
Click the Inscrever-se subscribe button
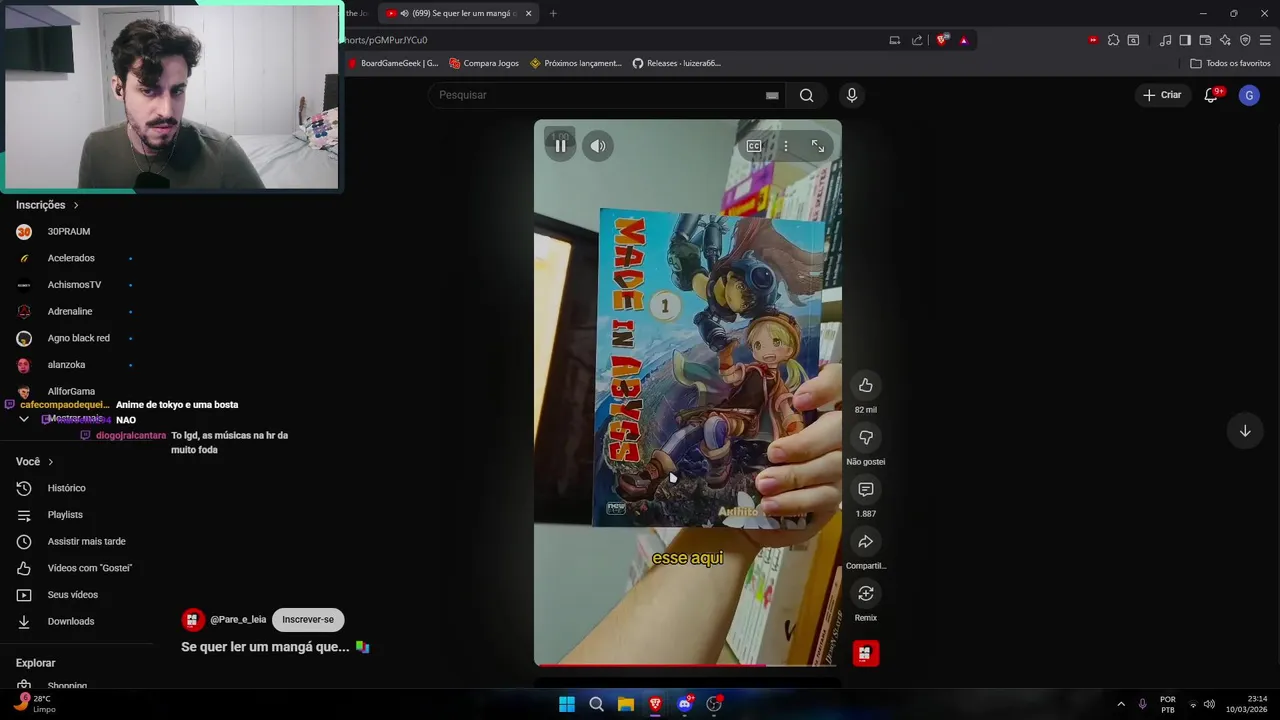pos(308,619)
